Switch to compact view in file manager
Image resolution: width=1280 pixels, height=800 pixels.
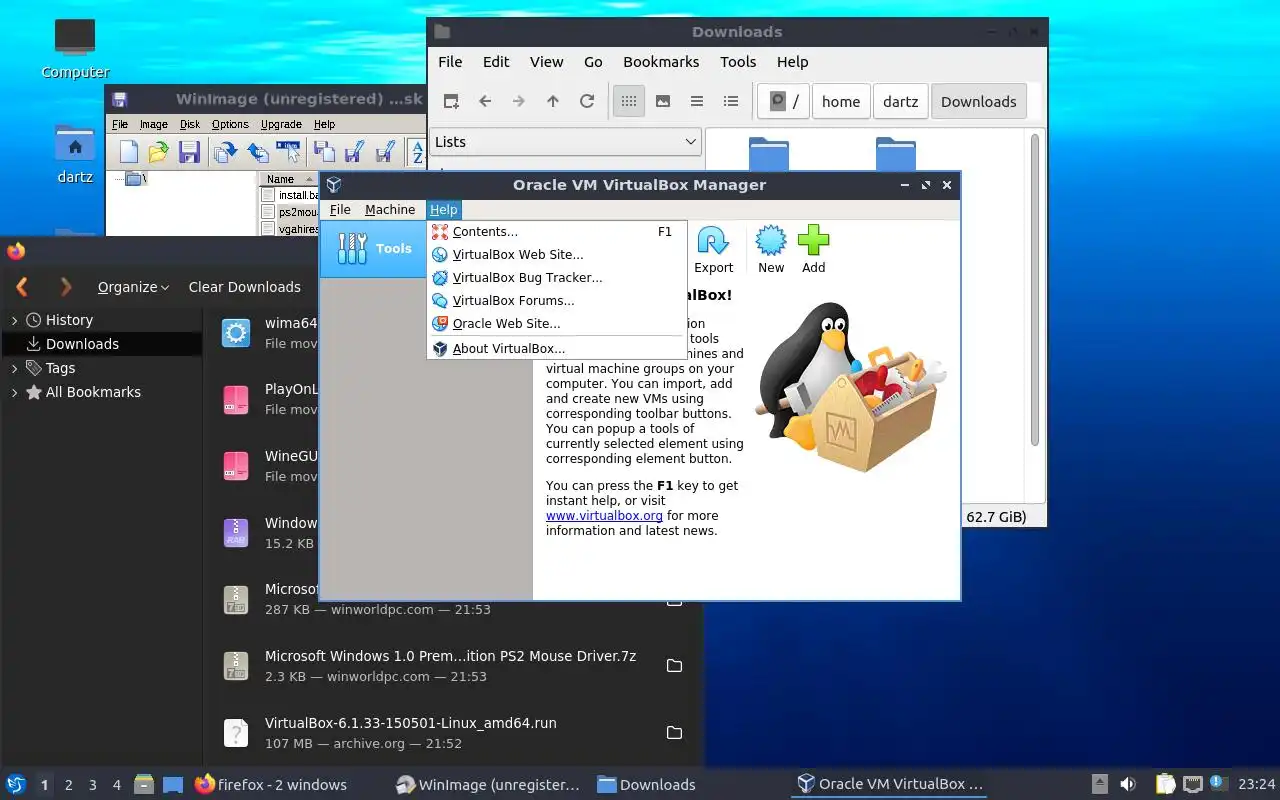pyautogui.click(x=697, y=101)
